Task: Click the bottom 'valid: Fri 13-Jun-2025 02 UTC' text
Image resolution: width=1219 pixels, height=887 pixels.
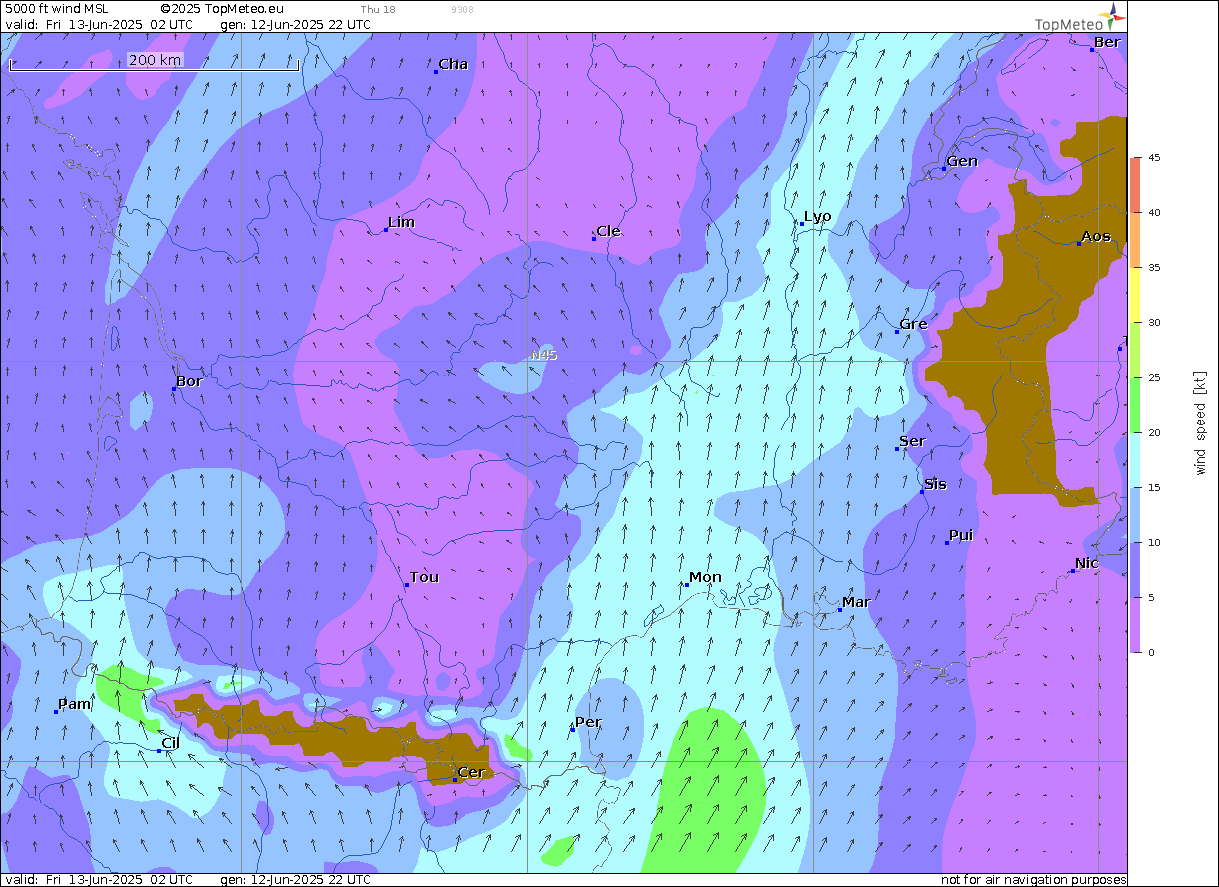Action: 99,880
